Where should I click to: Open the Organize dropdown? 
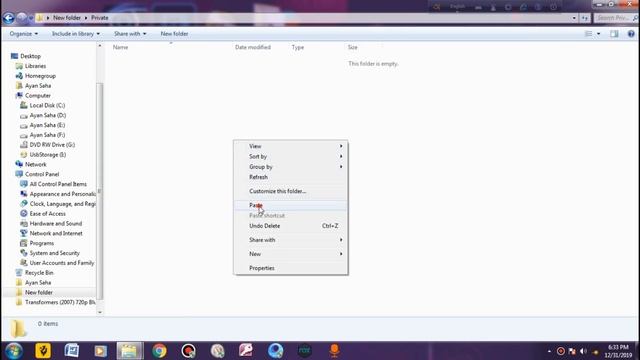pos(24,34)
